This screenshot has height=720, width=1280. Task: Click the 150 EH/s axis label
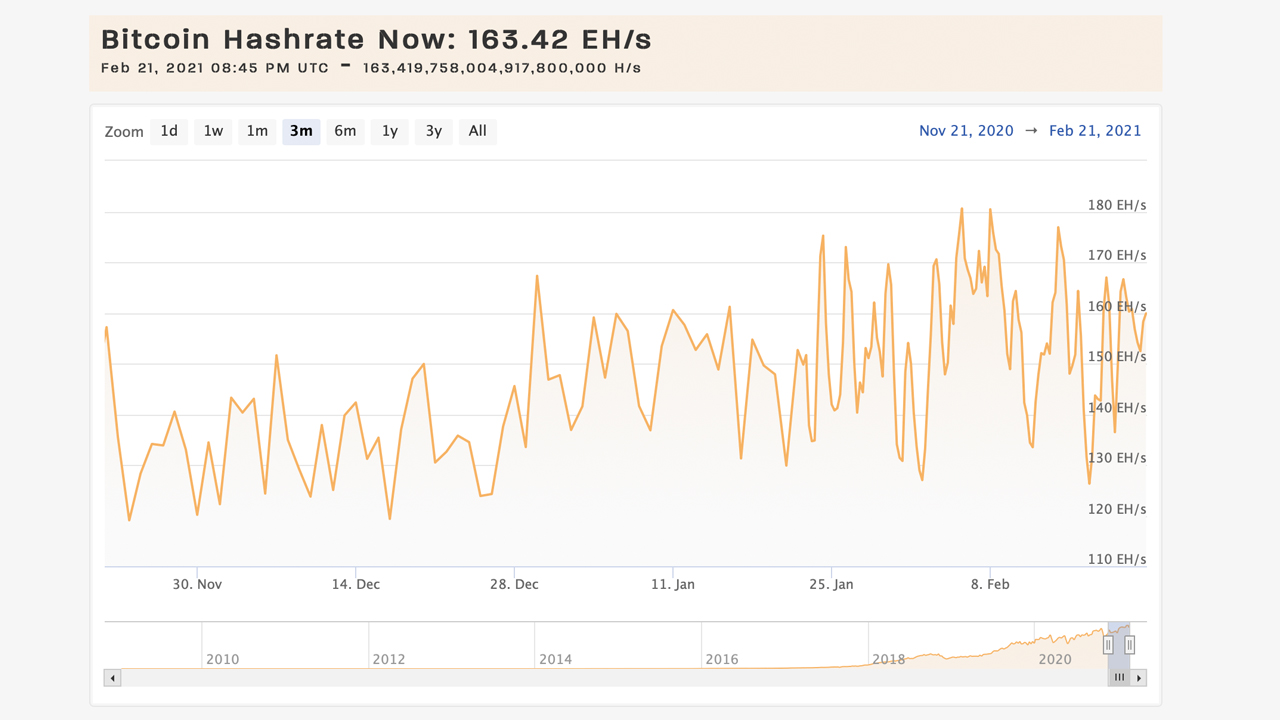(x=1117, y=356)
